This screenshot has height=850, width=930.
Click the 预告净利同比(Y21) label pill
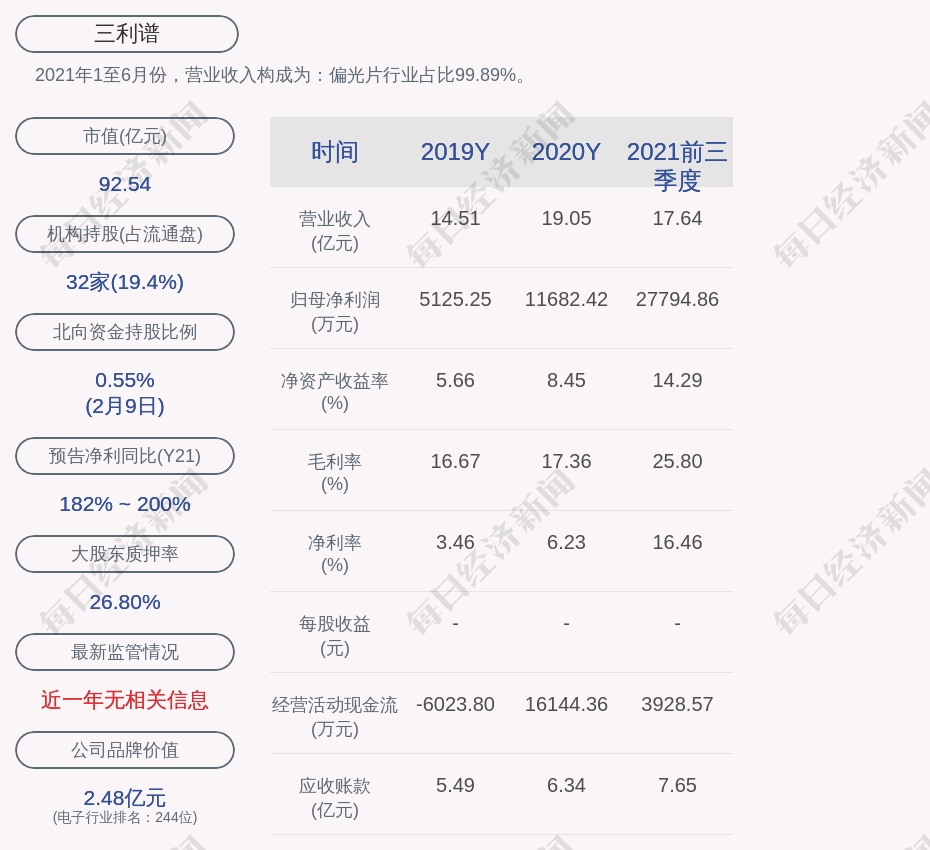coord(125,456)
